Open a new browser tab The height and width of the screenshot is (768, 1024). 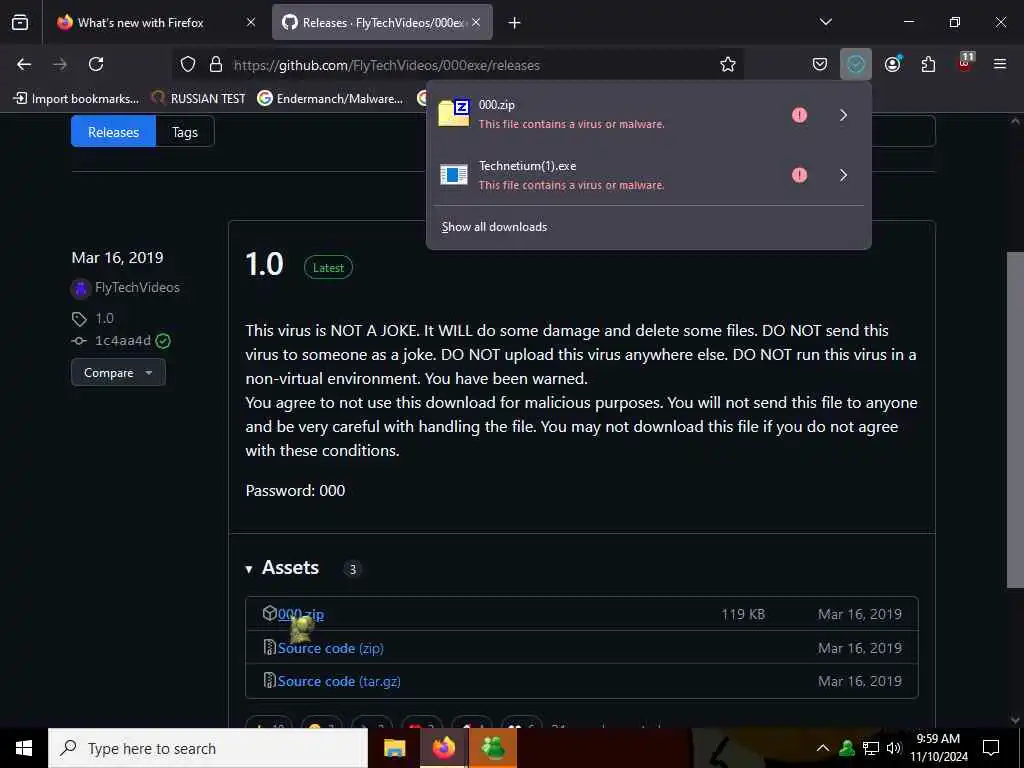(515, 23)
